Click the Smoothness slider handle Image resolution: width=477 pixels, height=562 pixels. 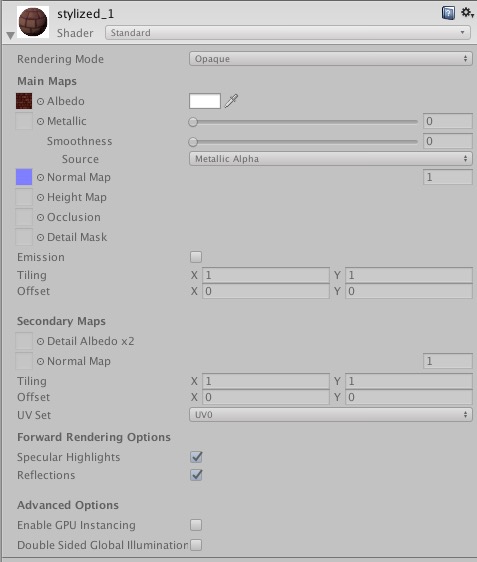click(193, 142)
